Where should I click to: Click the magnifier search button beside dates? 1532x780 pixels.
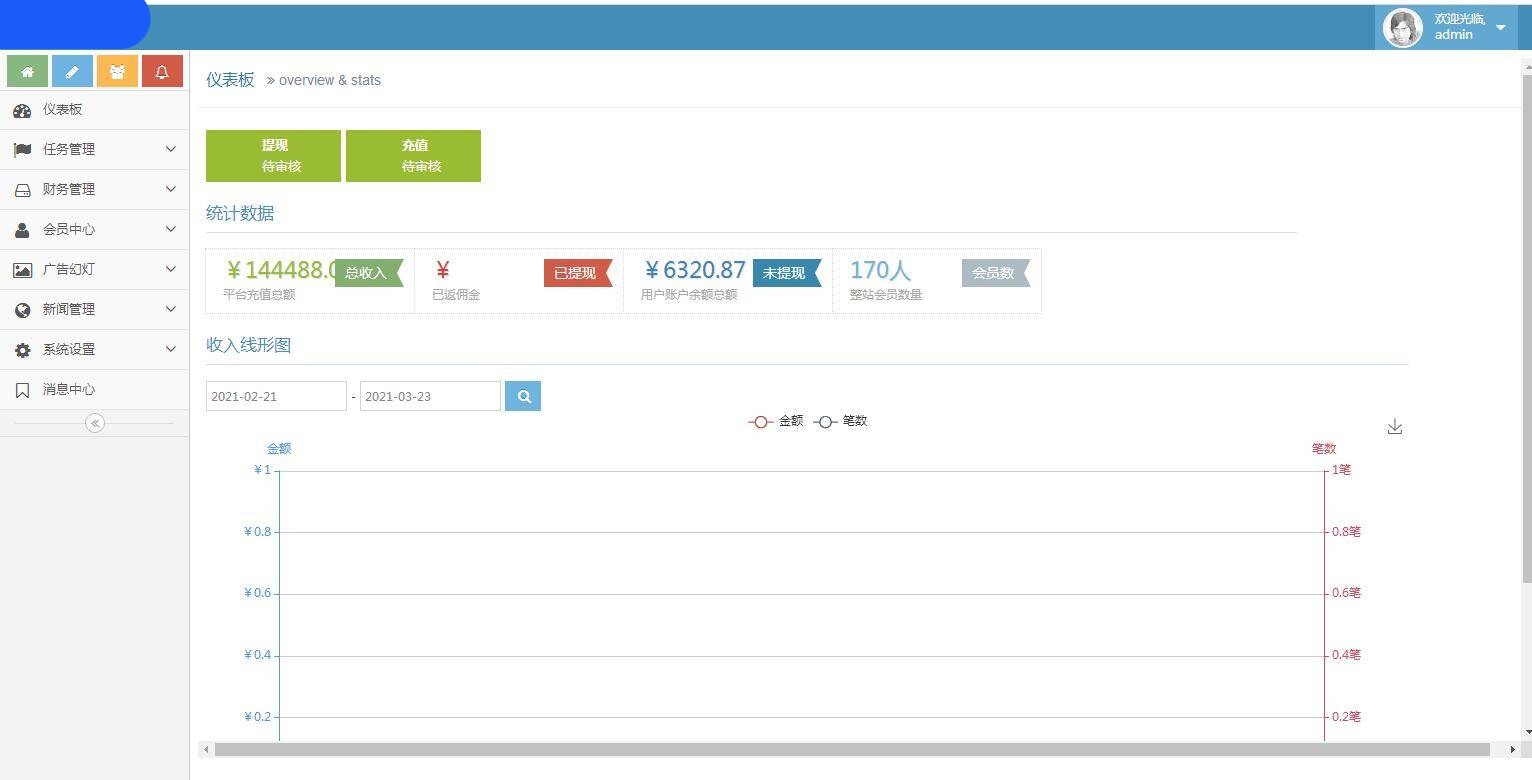click(x=523, y=396)
